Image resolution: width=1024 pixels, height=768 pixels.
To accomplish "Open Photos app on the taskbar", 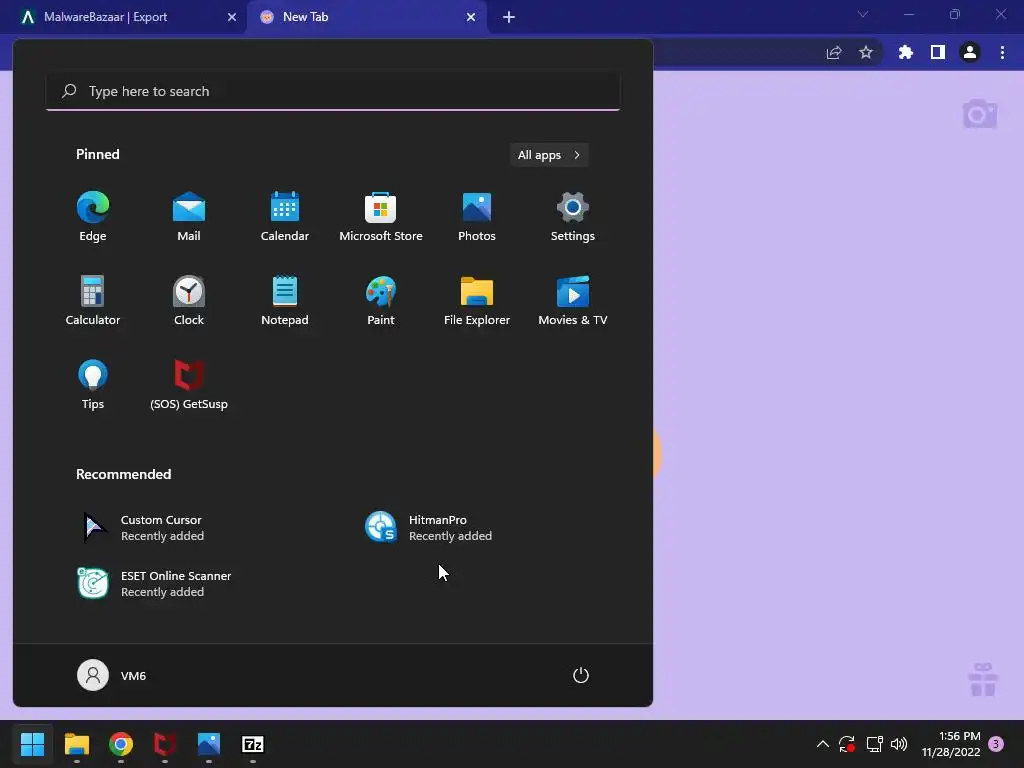I will (x=209, y=744).
